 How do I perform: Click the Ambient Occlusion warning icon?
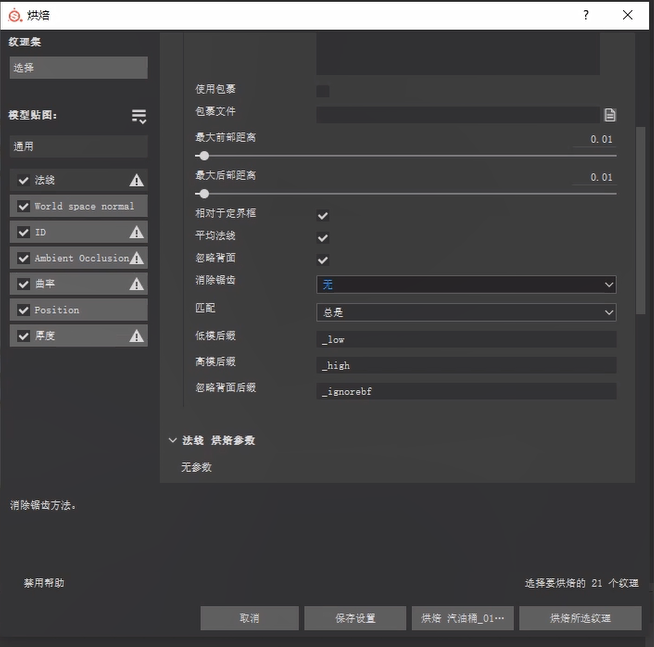137,258
